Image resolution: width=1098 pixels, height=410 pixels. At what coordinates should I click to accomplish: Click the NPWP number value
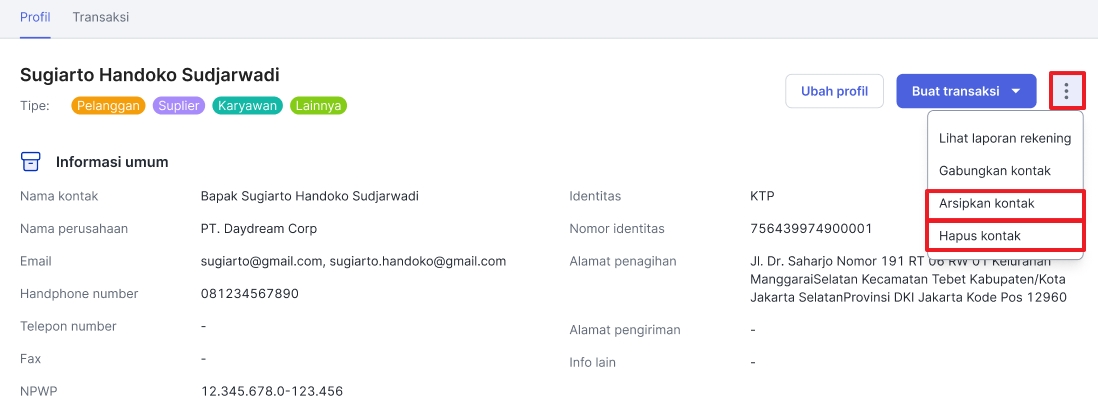(x=272, y=391)
